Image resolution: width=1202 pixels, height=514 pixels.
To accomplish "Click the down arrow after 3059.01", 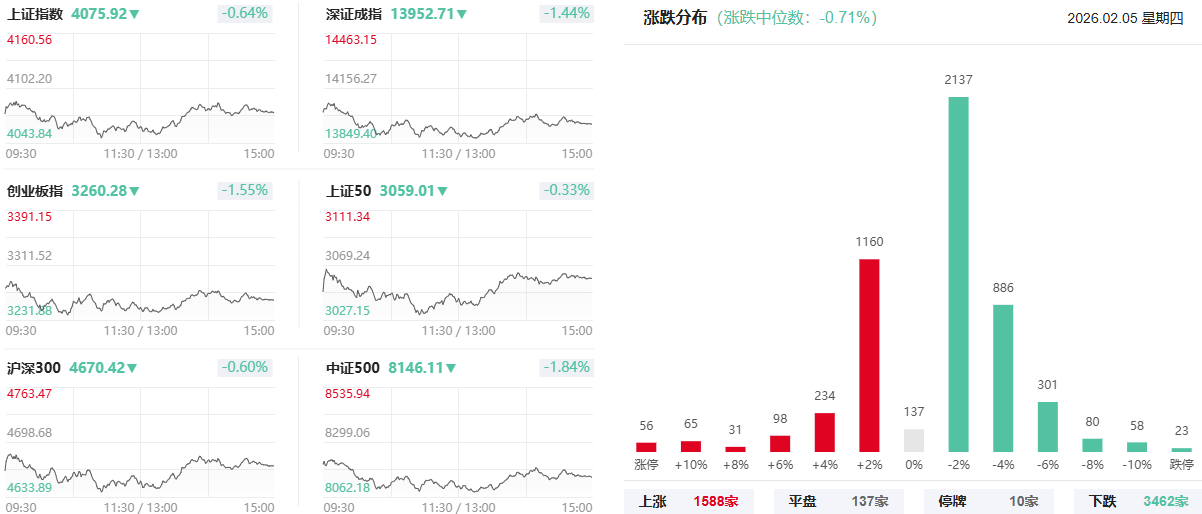I will tap(443, 191).
